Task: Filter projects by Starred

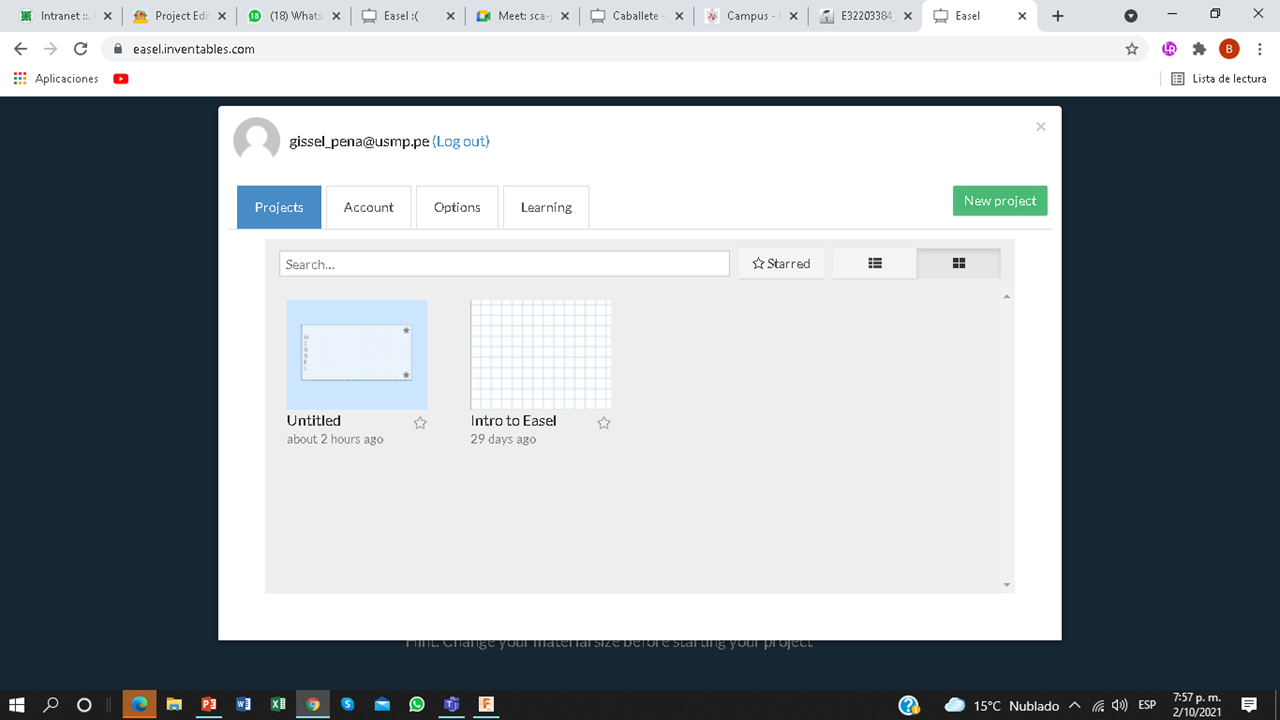Action: [781, 263]
